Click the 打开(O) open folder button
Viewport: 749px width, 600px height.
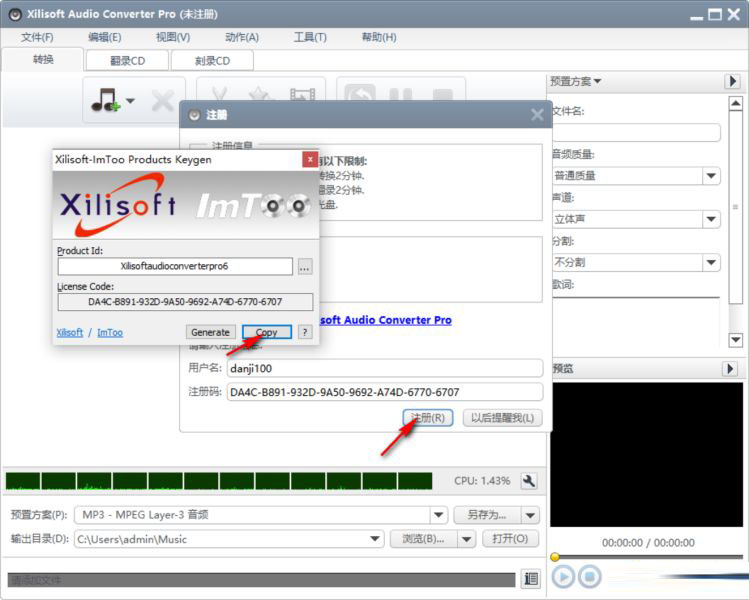click(510, 539)
